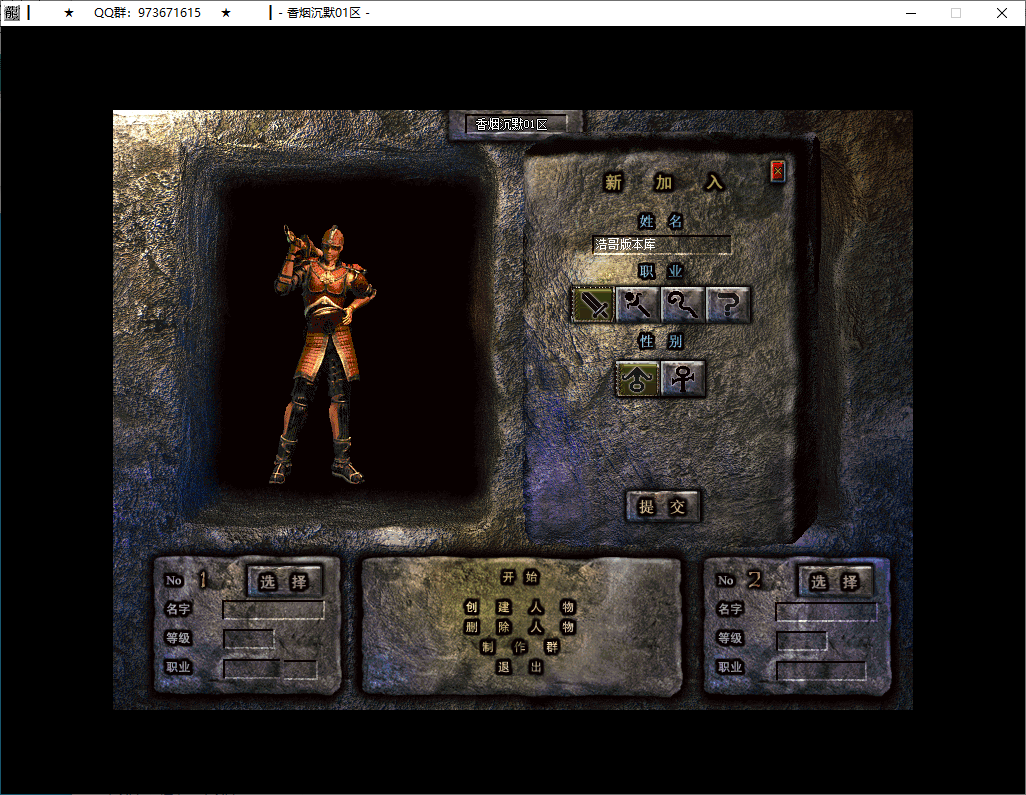Click the 姓名 input field
The image size is (1026, 795).
tap(661, 245)
